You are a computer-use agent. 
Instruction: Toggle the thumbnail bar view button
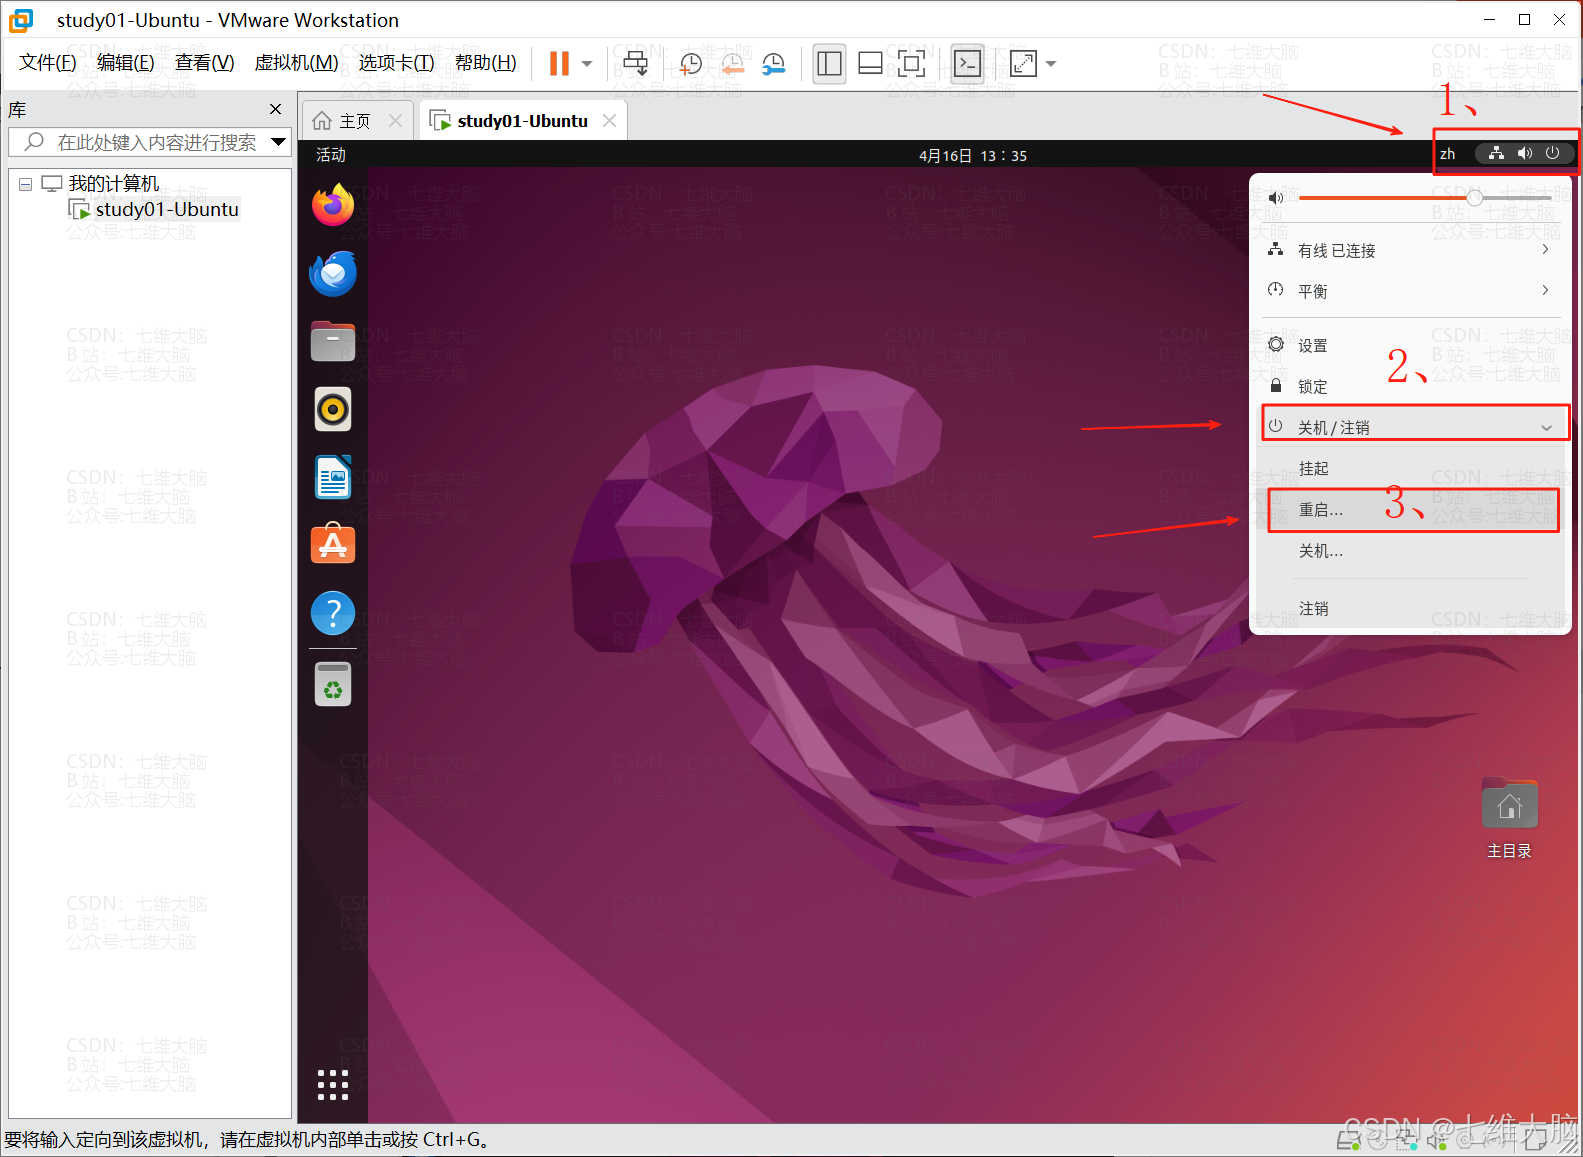(x=870, y=64)
